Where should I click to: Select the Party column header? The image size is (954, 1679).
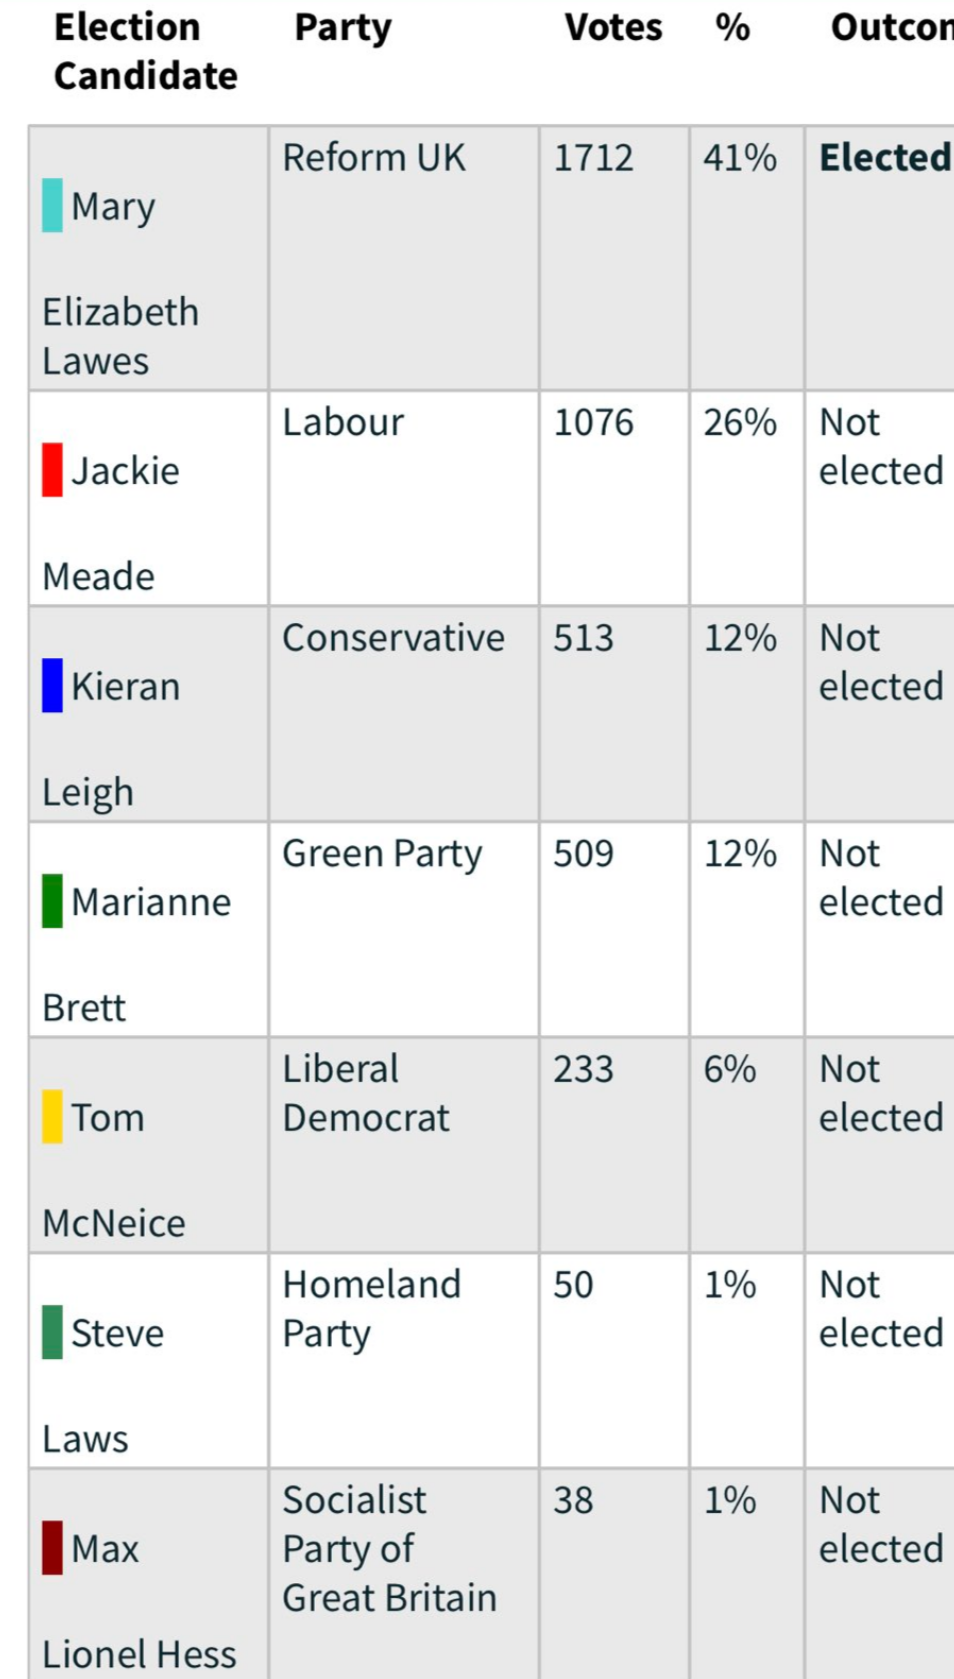coord(342,28)
